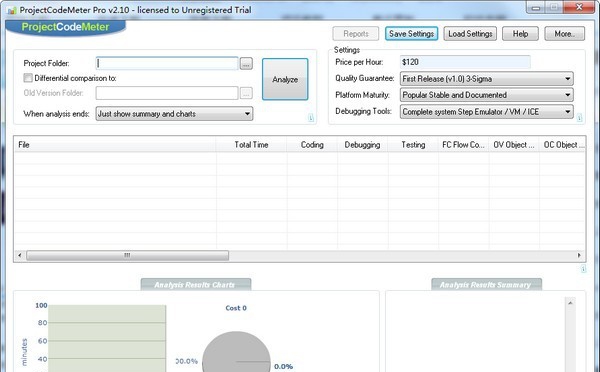The image size is (600, 372).
Task: Switch to Analysis Results Charts tab
Action: (x=196, y=284)
